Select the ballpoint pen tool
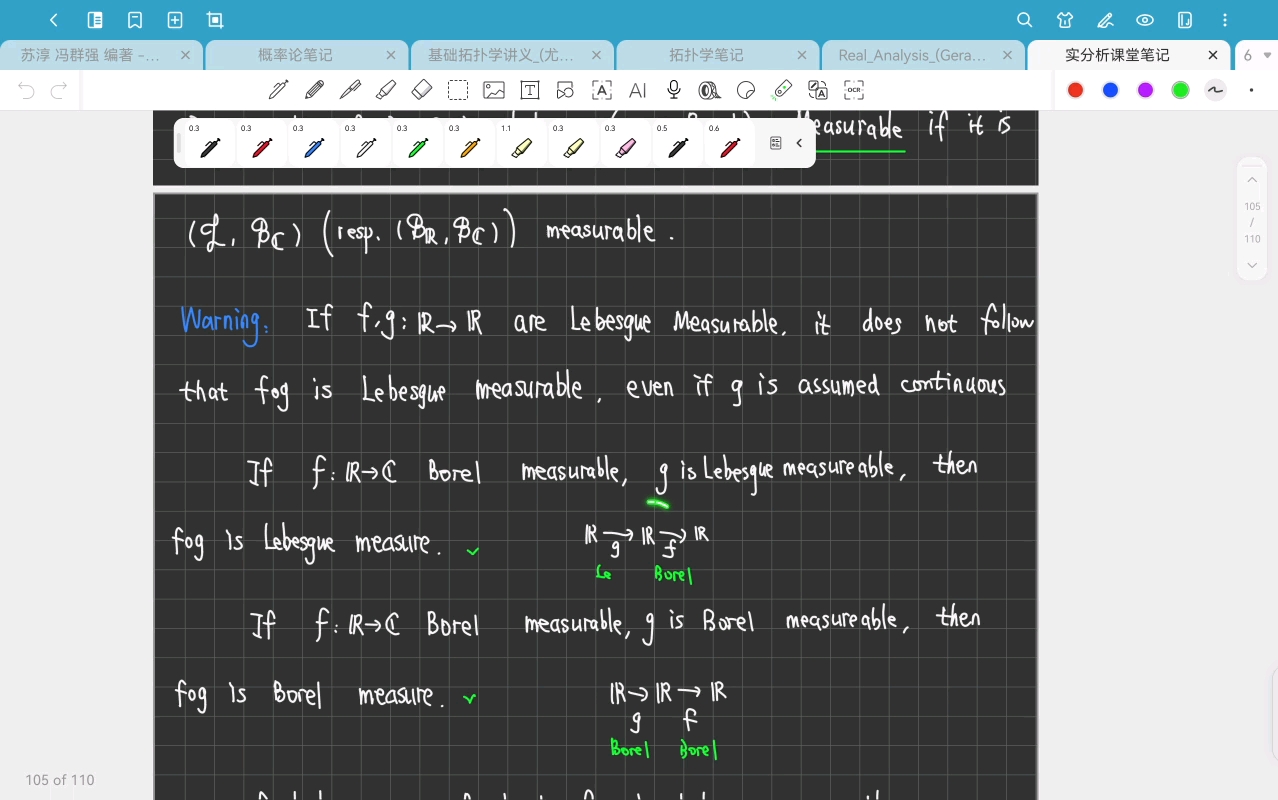 350,90
